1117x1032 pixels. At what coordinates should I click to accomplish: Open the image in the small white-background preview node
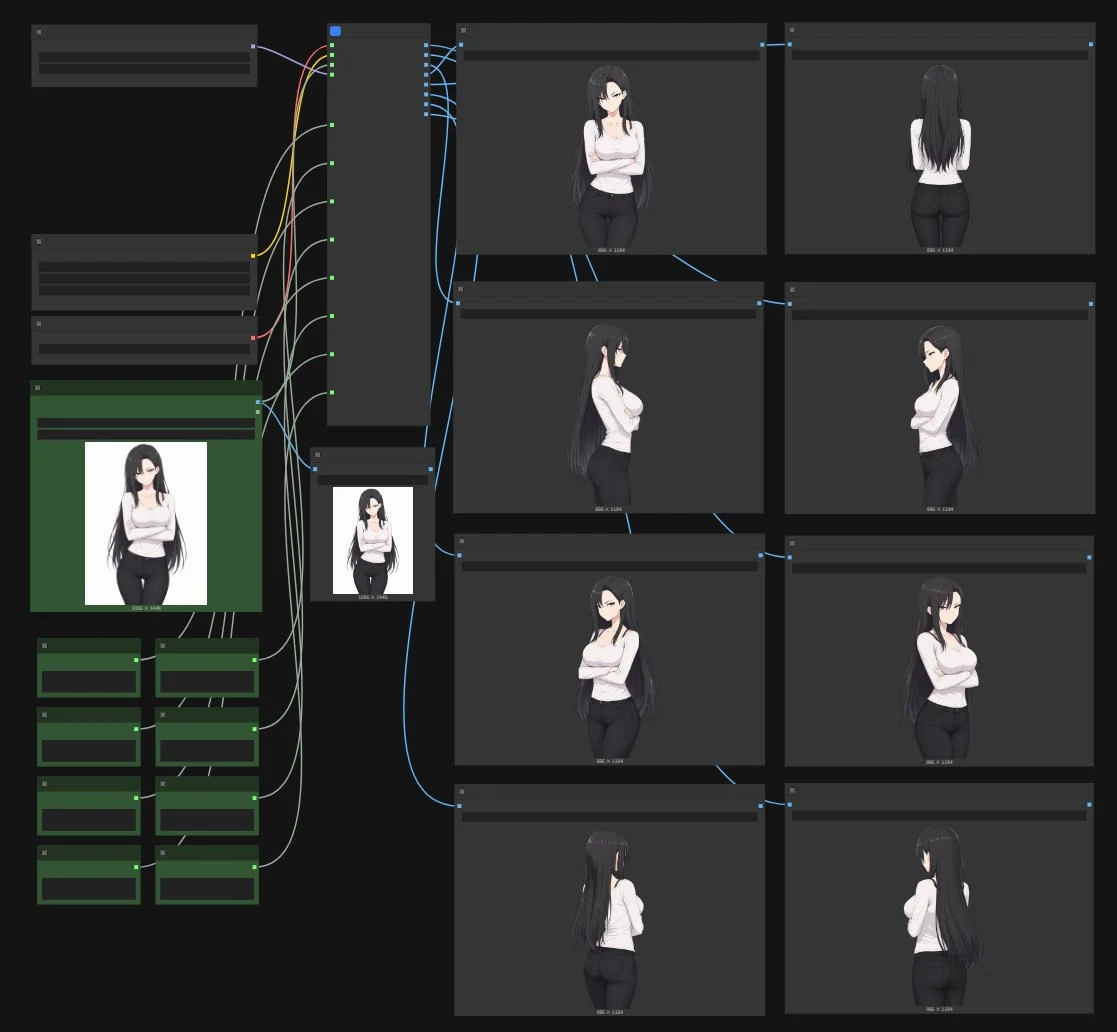click(373, 541)
